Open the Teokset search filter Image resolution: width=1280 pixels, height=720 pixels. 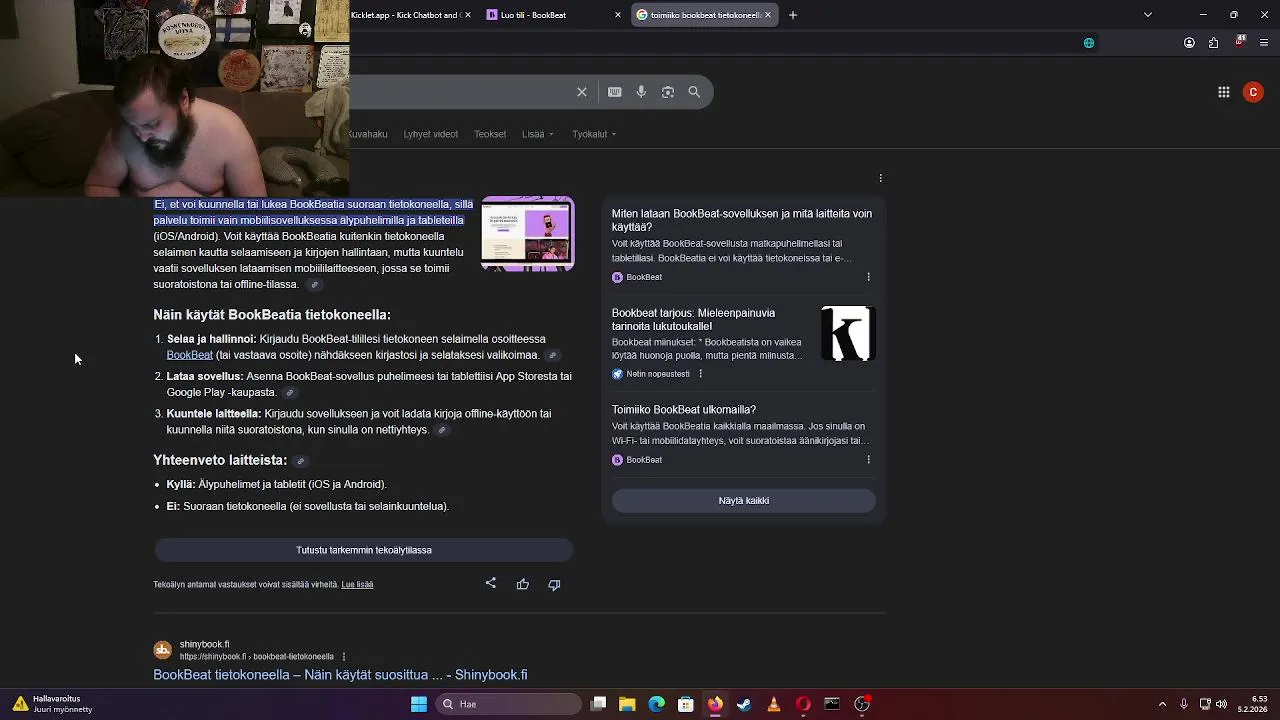click(x=490, y=134)
